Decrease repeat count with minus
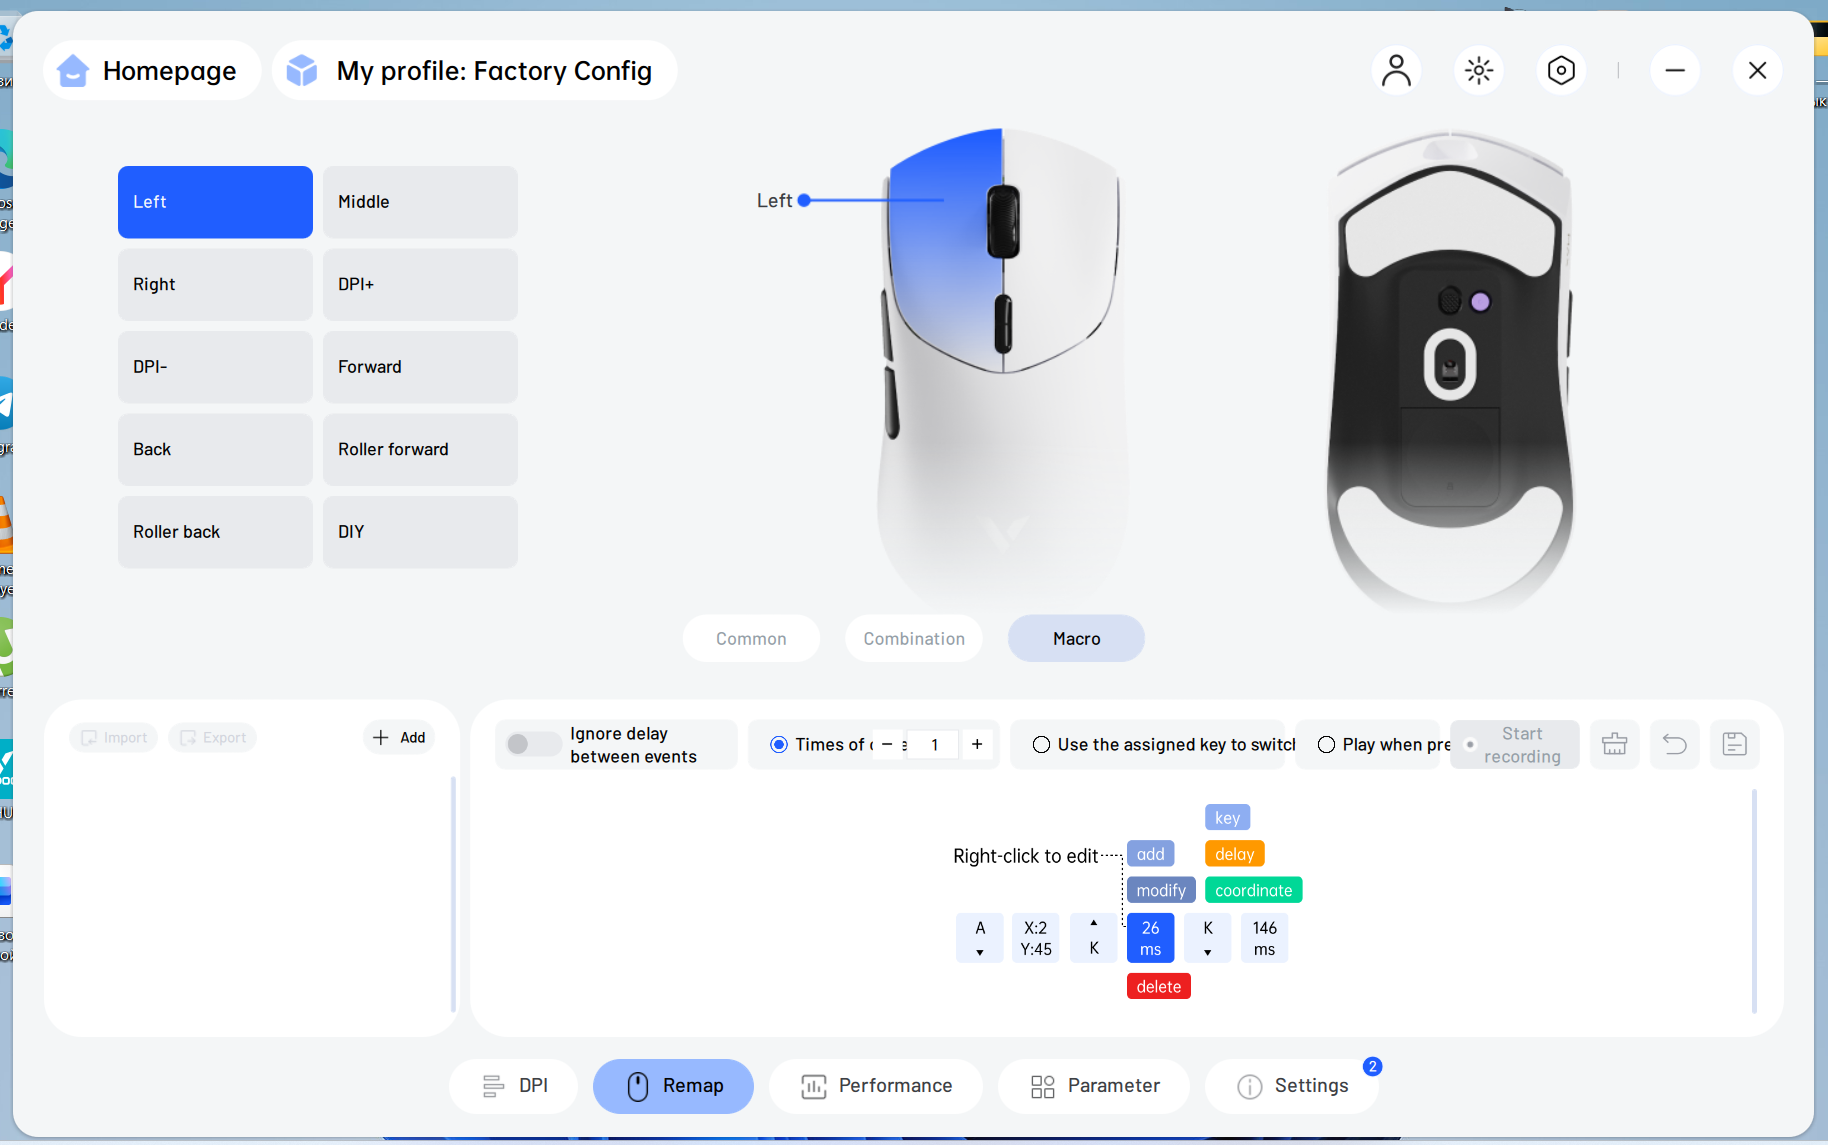This screenshot has height=1145, width=1828. [887, 745]
